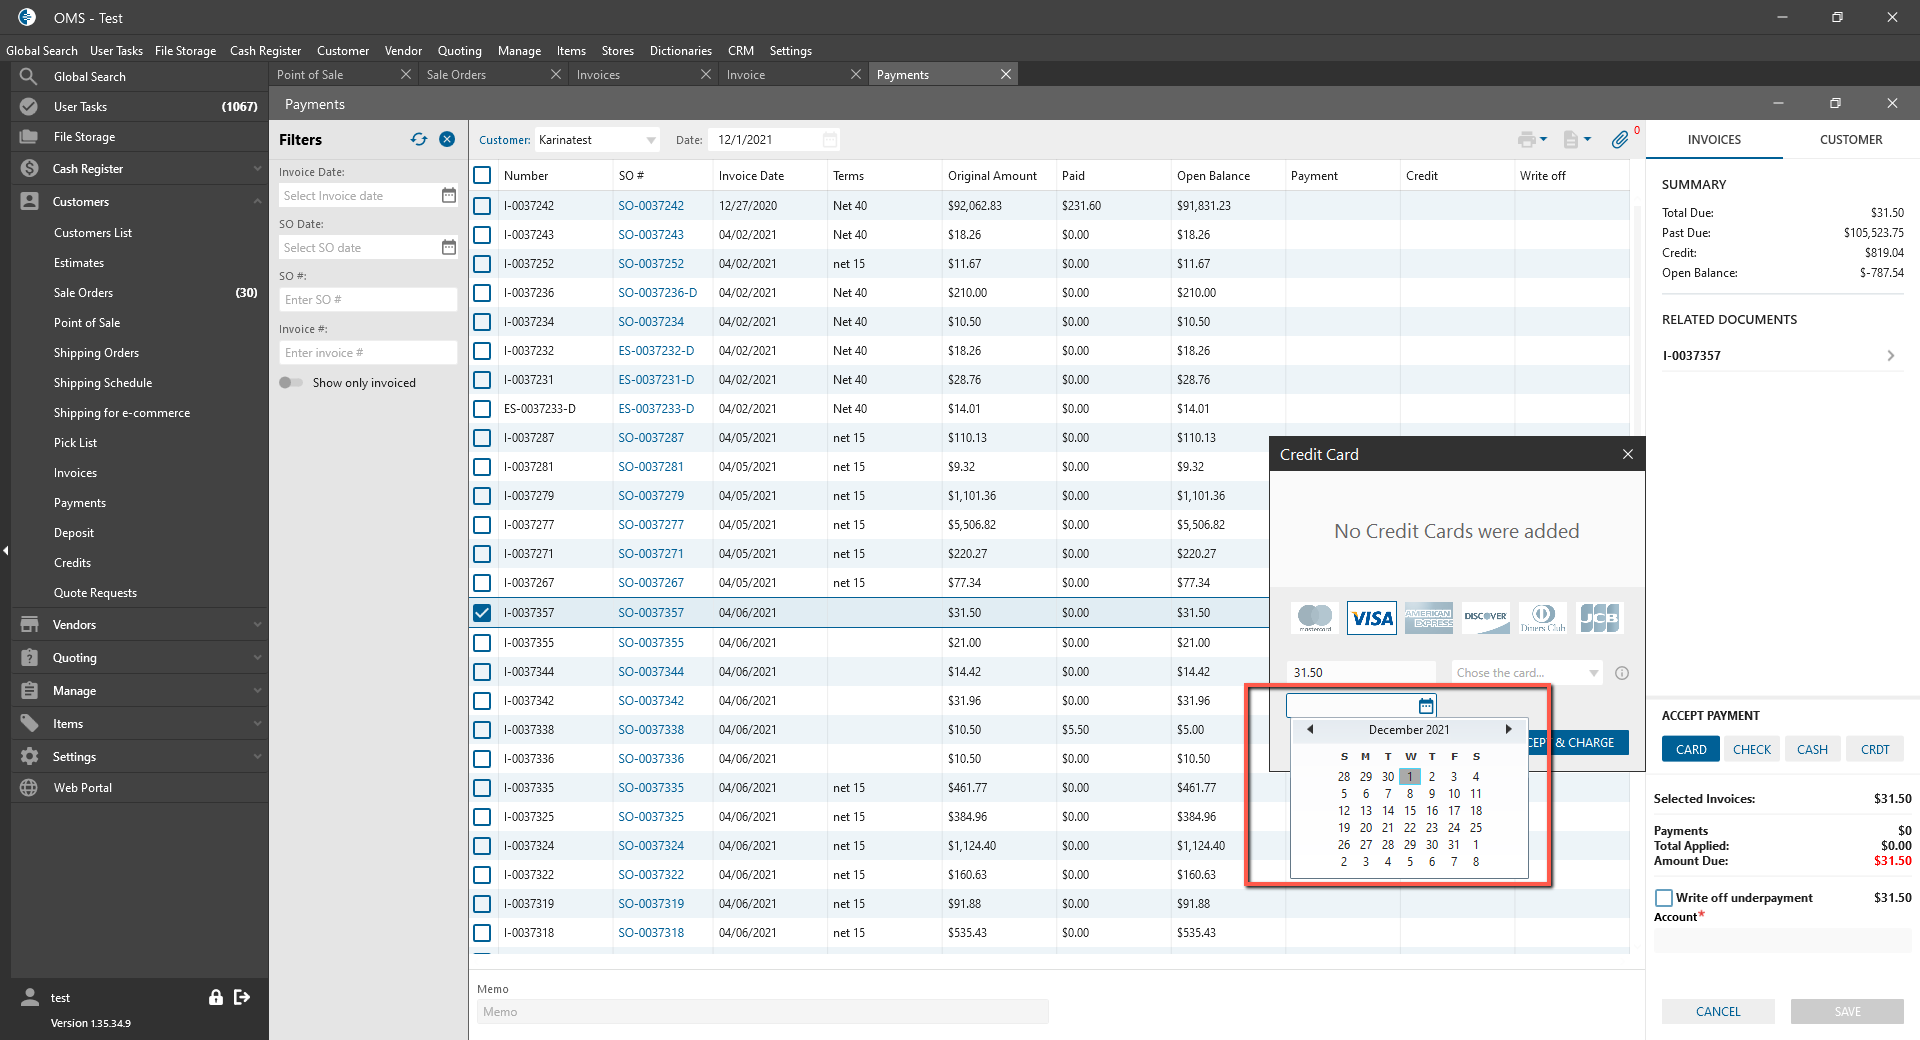1920x1040 pixels.
Task: Check the box for invoice I-0037242
Action: pos(482,205)
